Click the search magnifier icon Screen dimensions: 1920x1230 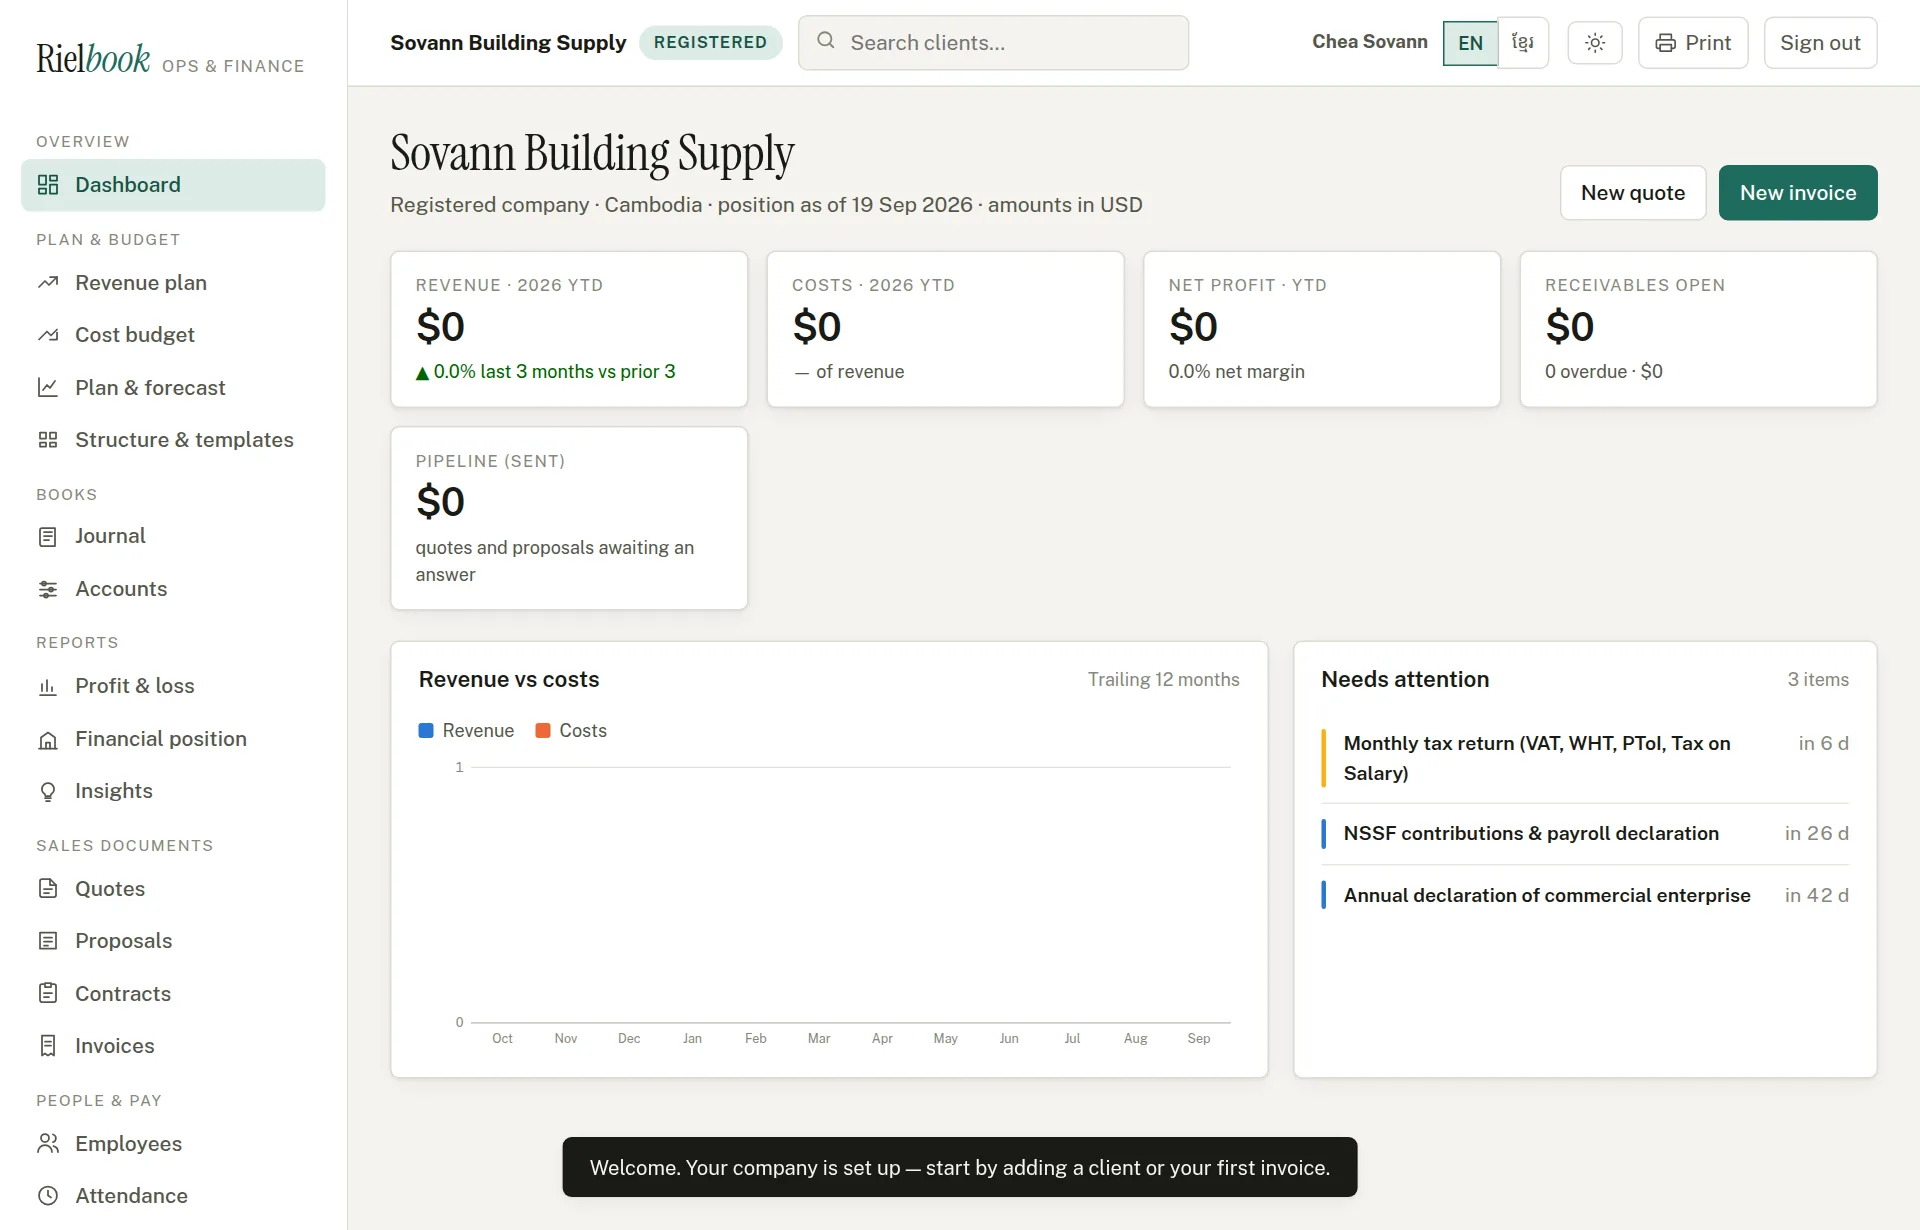point(826,41)
